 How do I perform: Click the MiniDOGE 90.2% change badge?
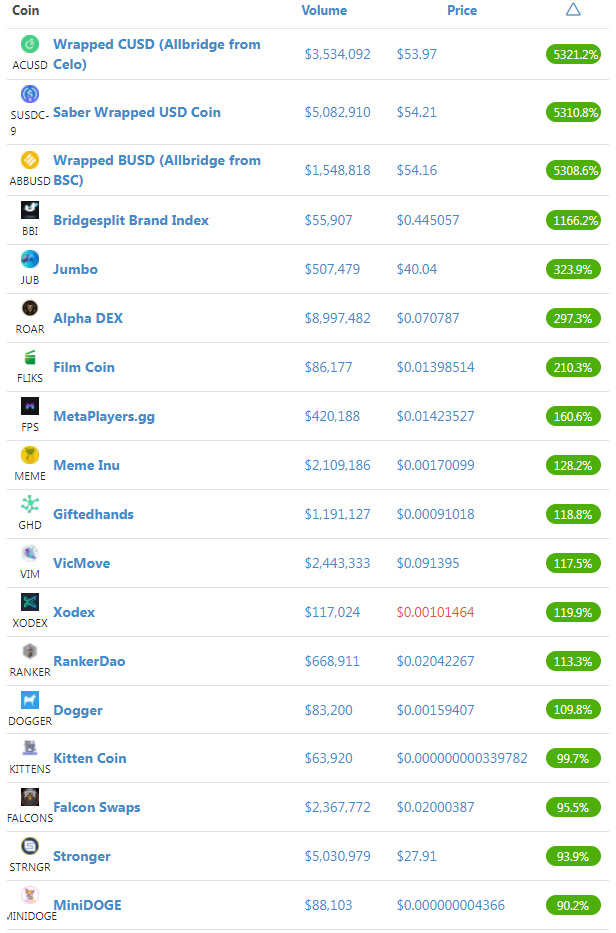(573, 906)
